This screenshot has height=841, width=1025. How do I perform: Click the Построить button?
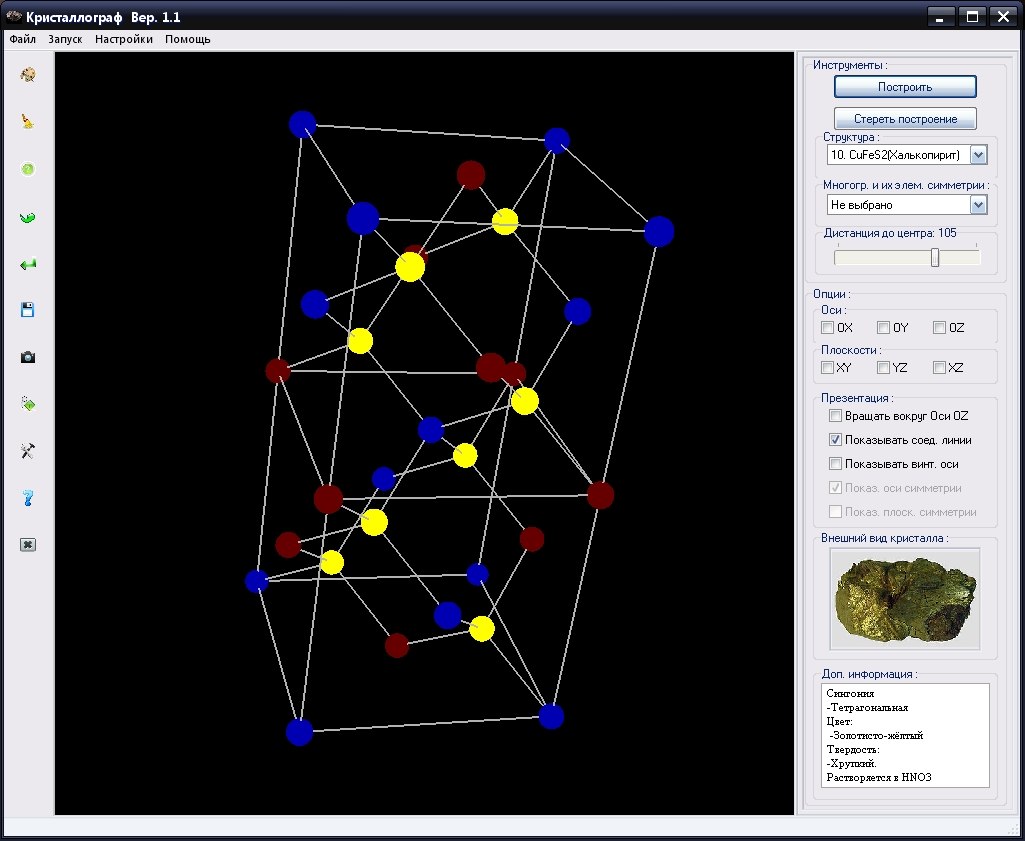click(x=905, y=87)
